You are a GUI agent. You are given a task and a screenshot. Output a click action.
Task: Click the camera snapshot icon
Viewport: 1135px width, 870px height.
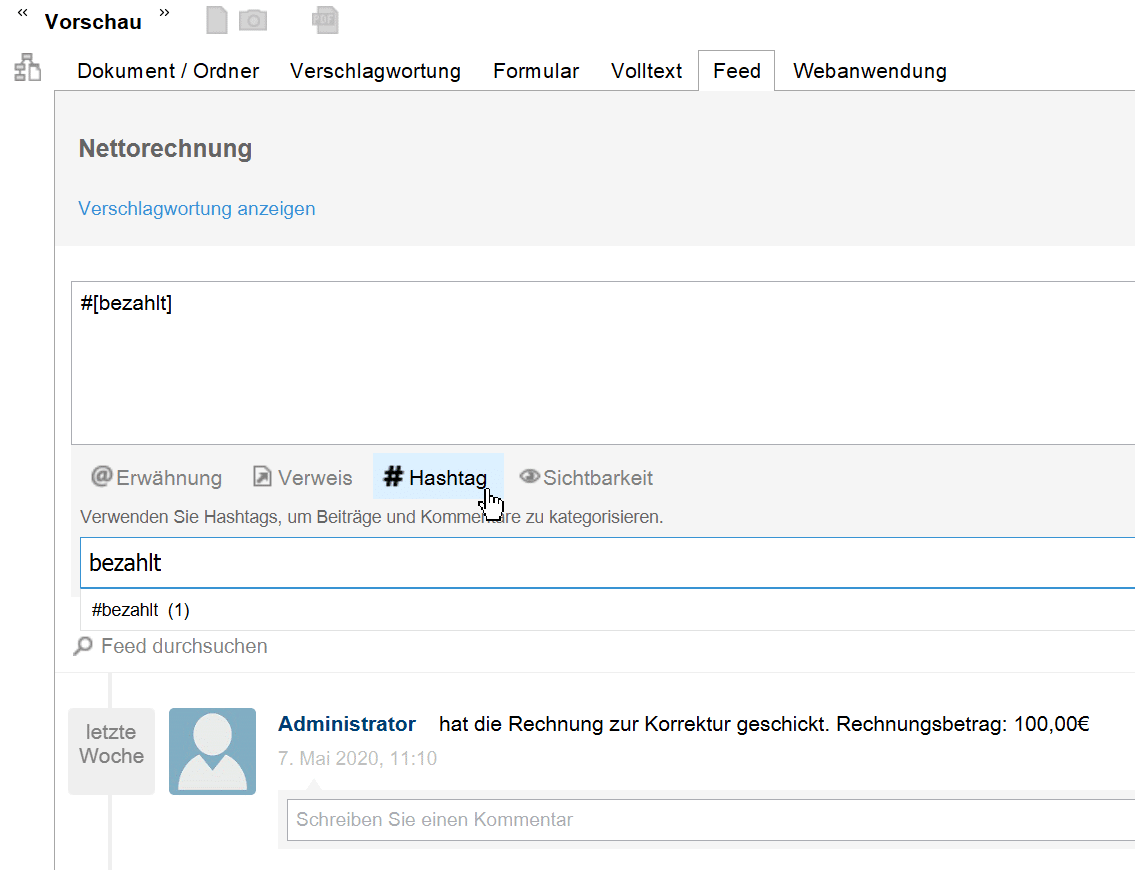[253, 19]
